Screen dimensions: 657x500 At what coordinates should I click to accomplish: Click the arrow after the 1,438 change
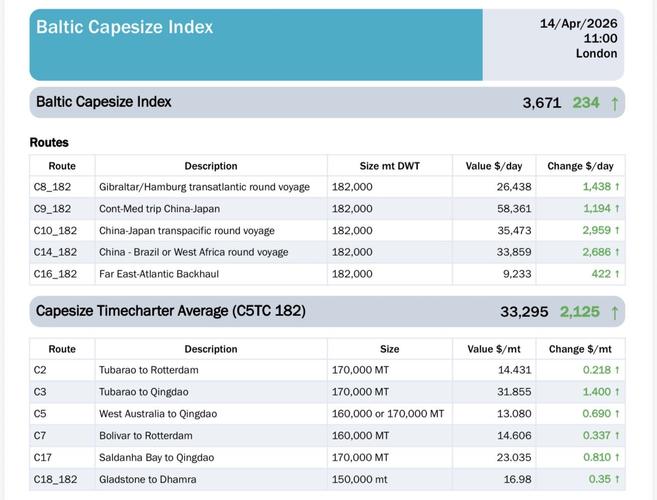click(x=617, y=187)
